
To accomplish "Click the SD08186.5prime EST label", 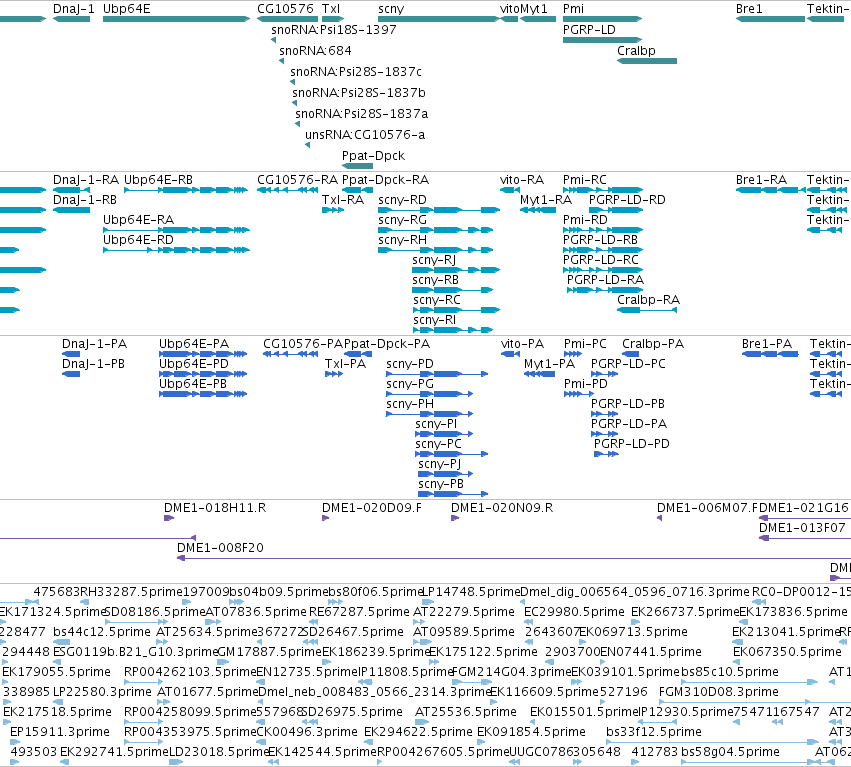I will 155,612.
